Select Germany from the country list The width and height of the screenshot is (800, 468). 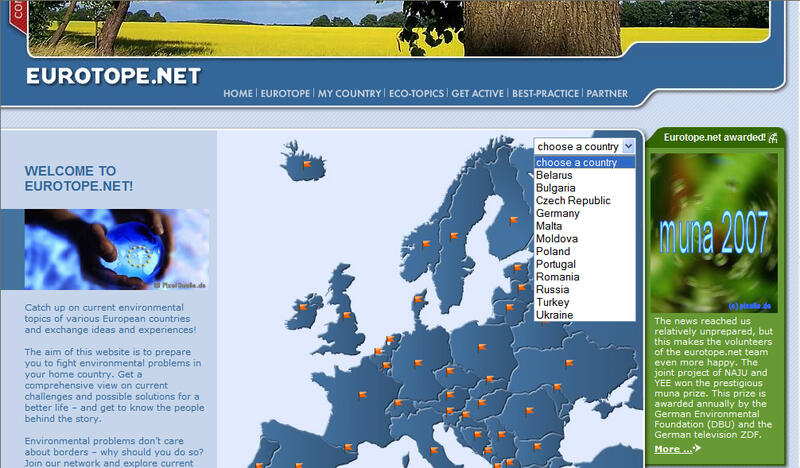[558, 213]
